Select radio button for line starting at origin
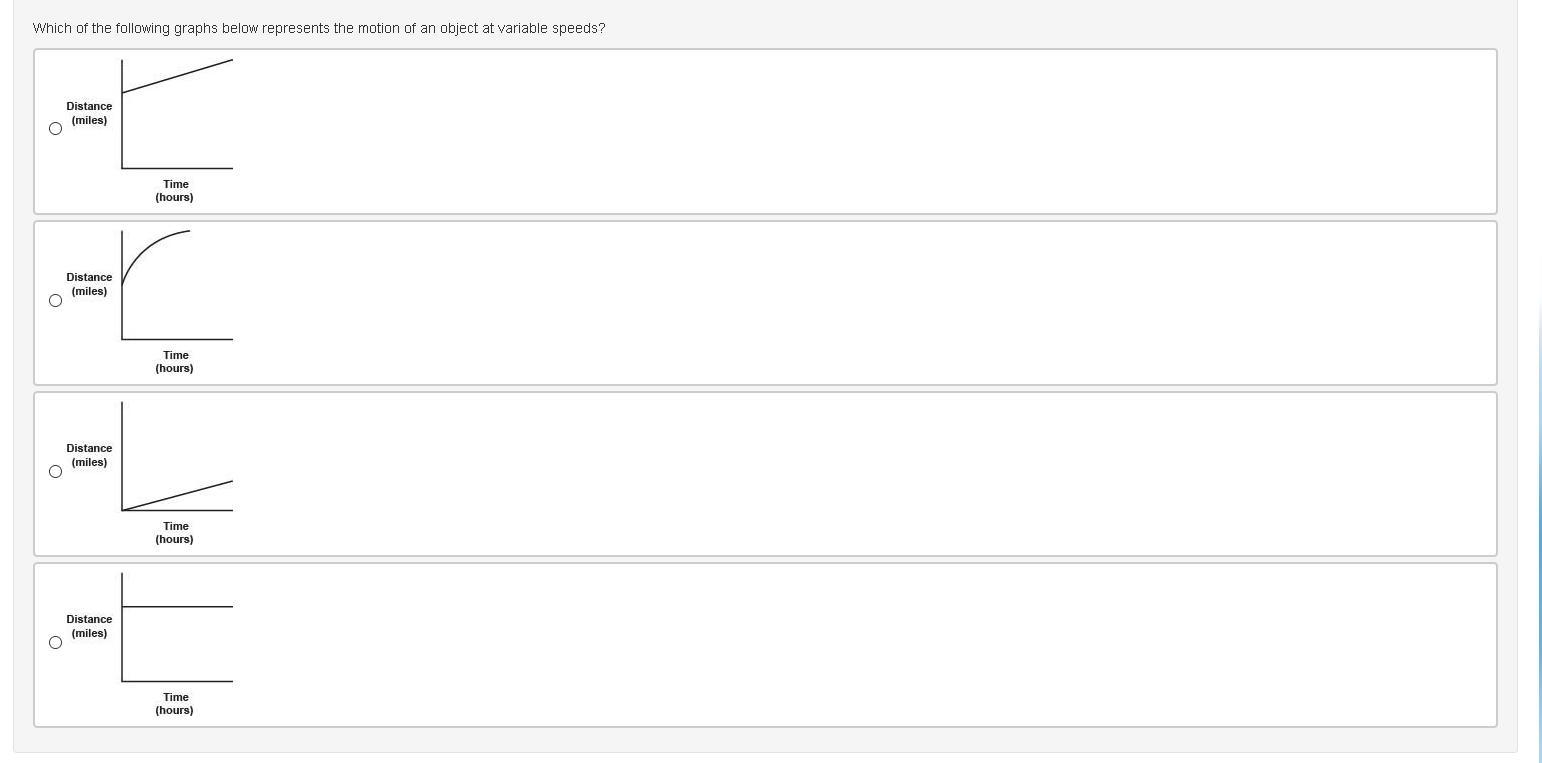Image resolution: width=1542 pixels, height=763 pixels. (55, 471)
